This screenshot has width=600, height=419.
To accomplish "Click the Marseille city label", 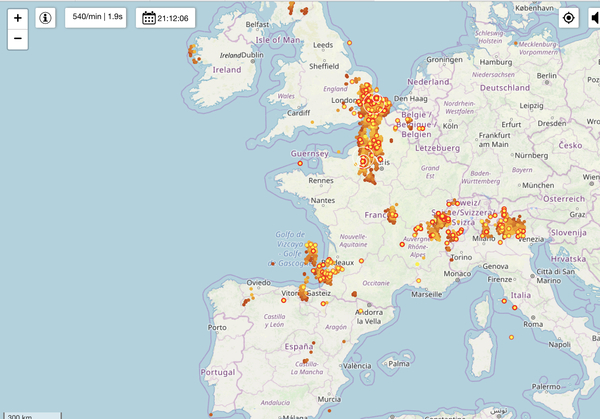I will (x=425, y=294).
